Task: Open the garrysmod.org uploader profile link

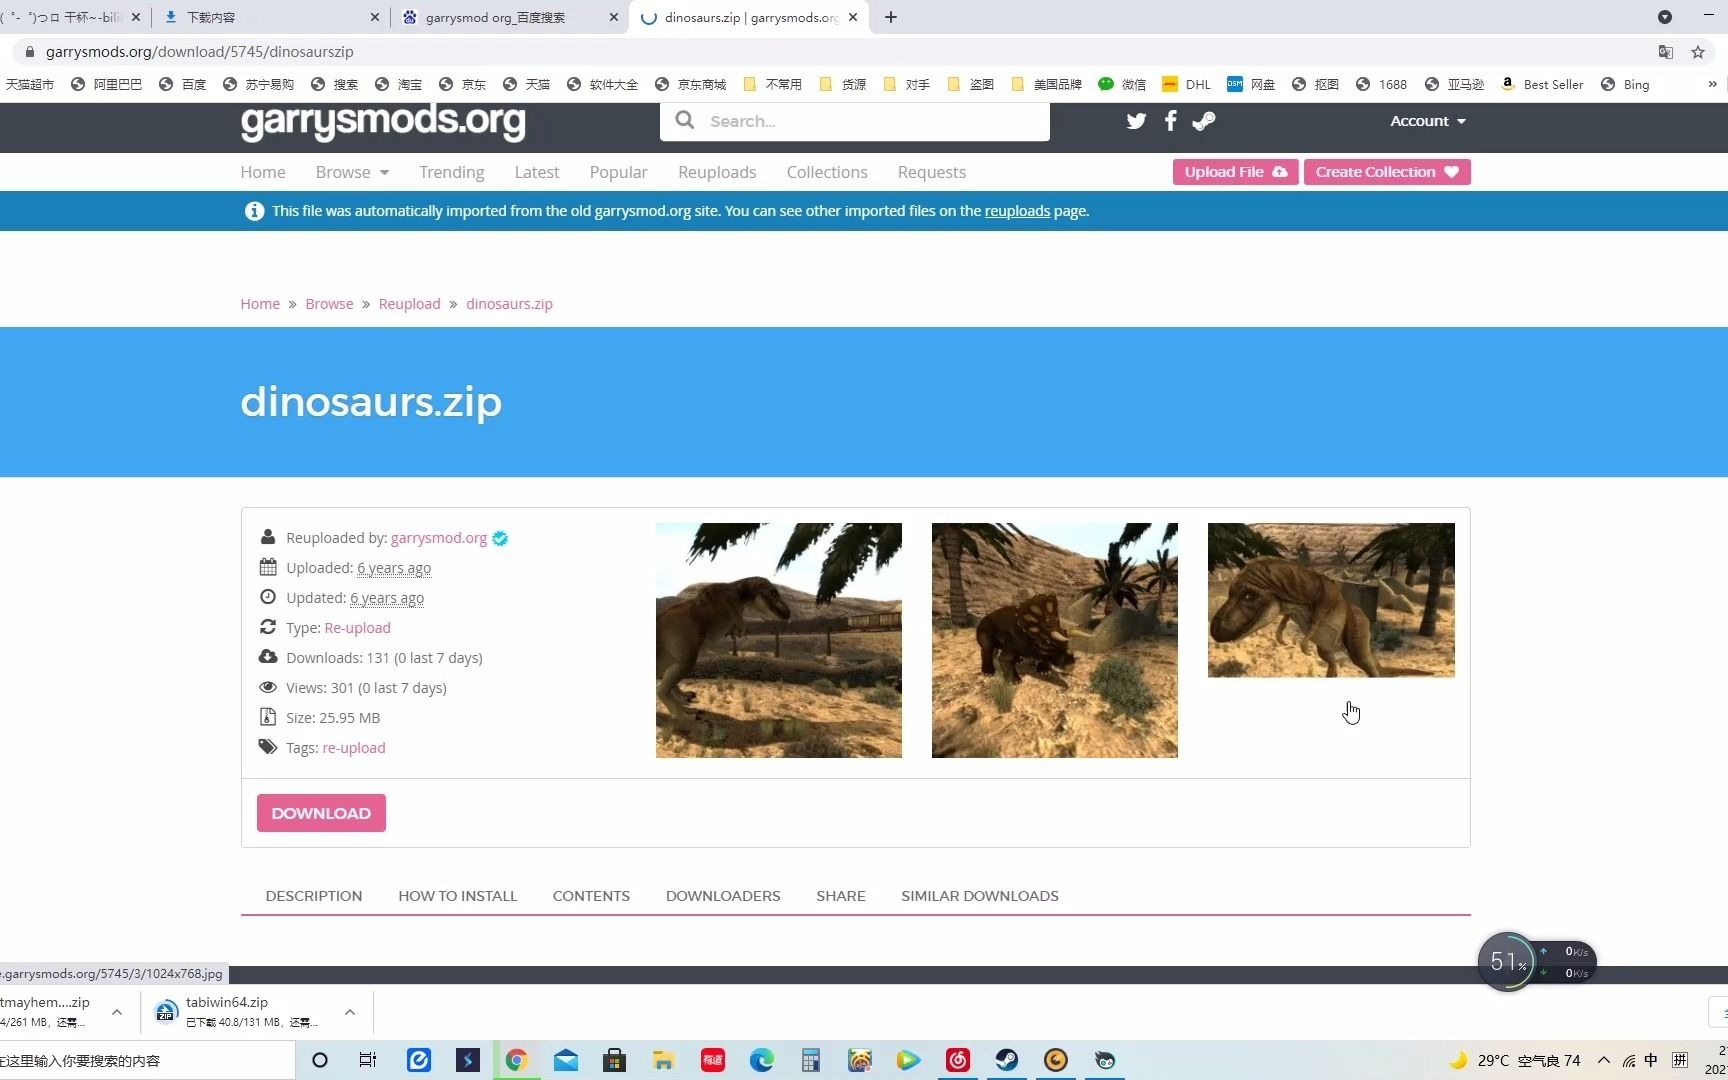Action: [x=439, y=538]
